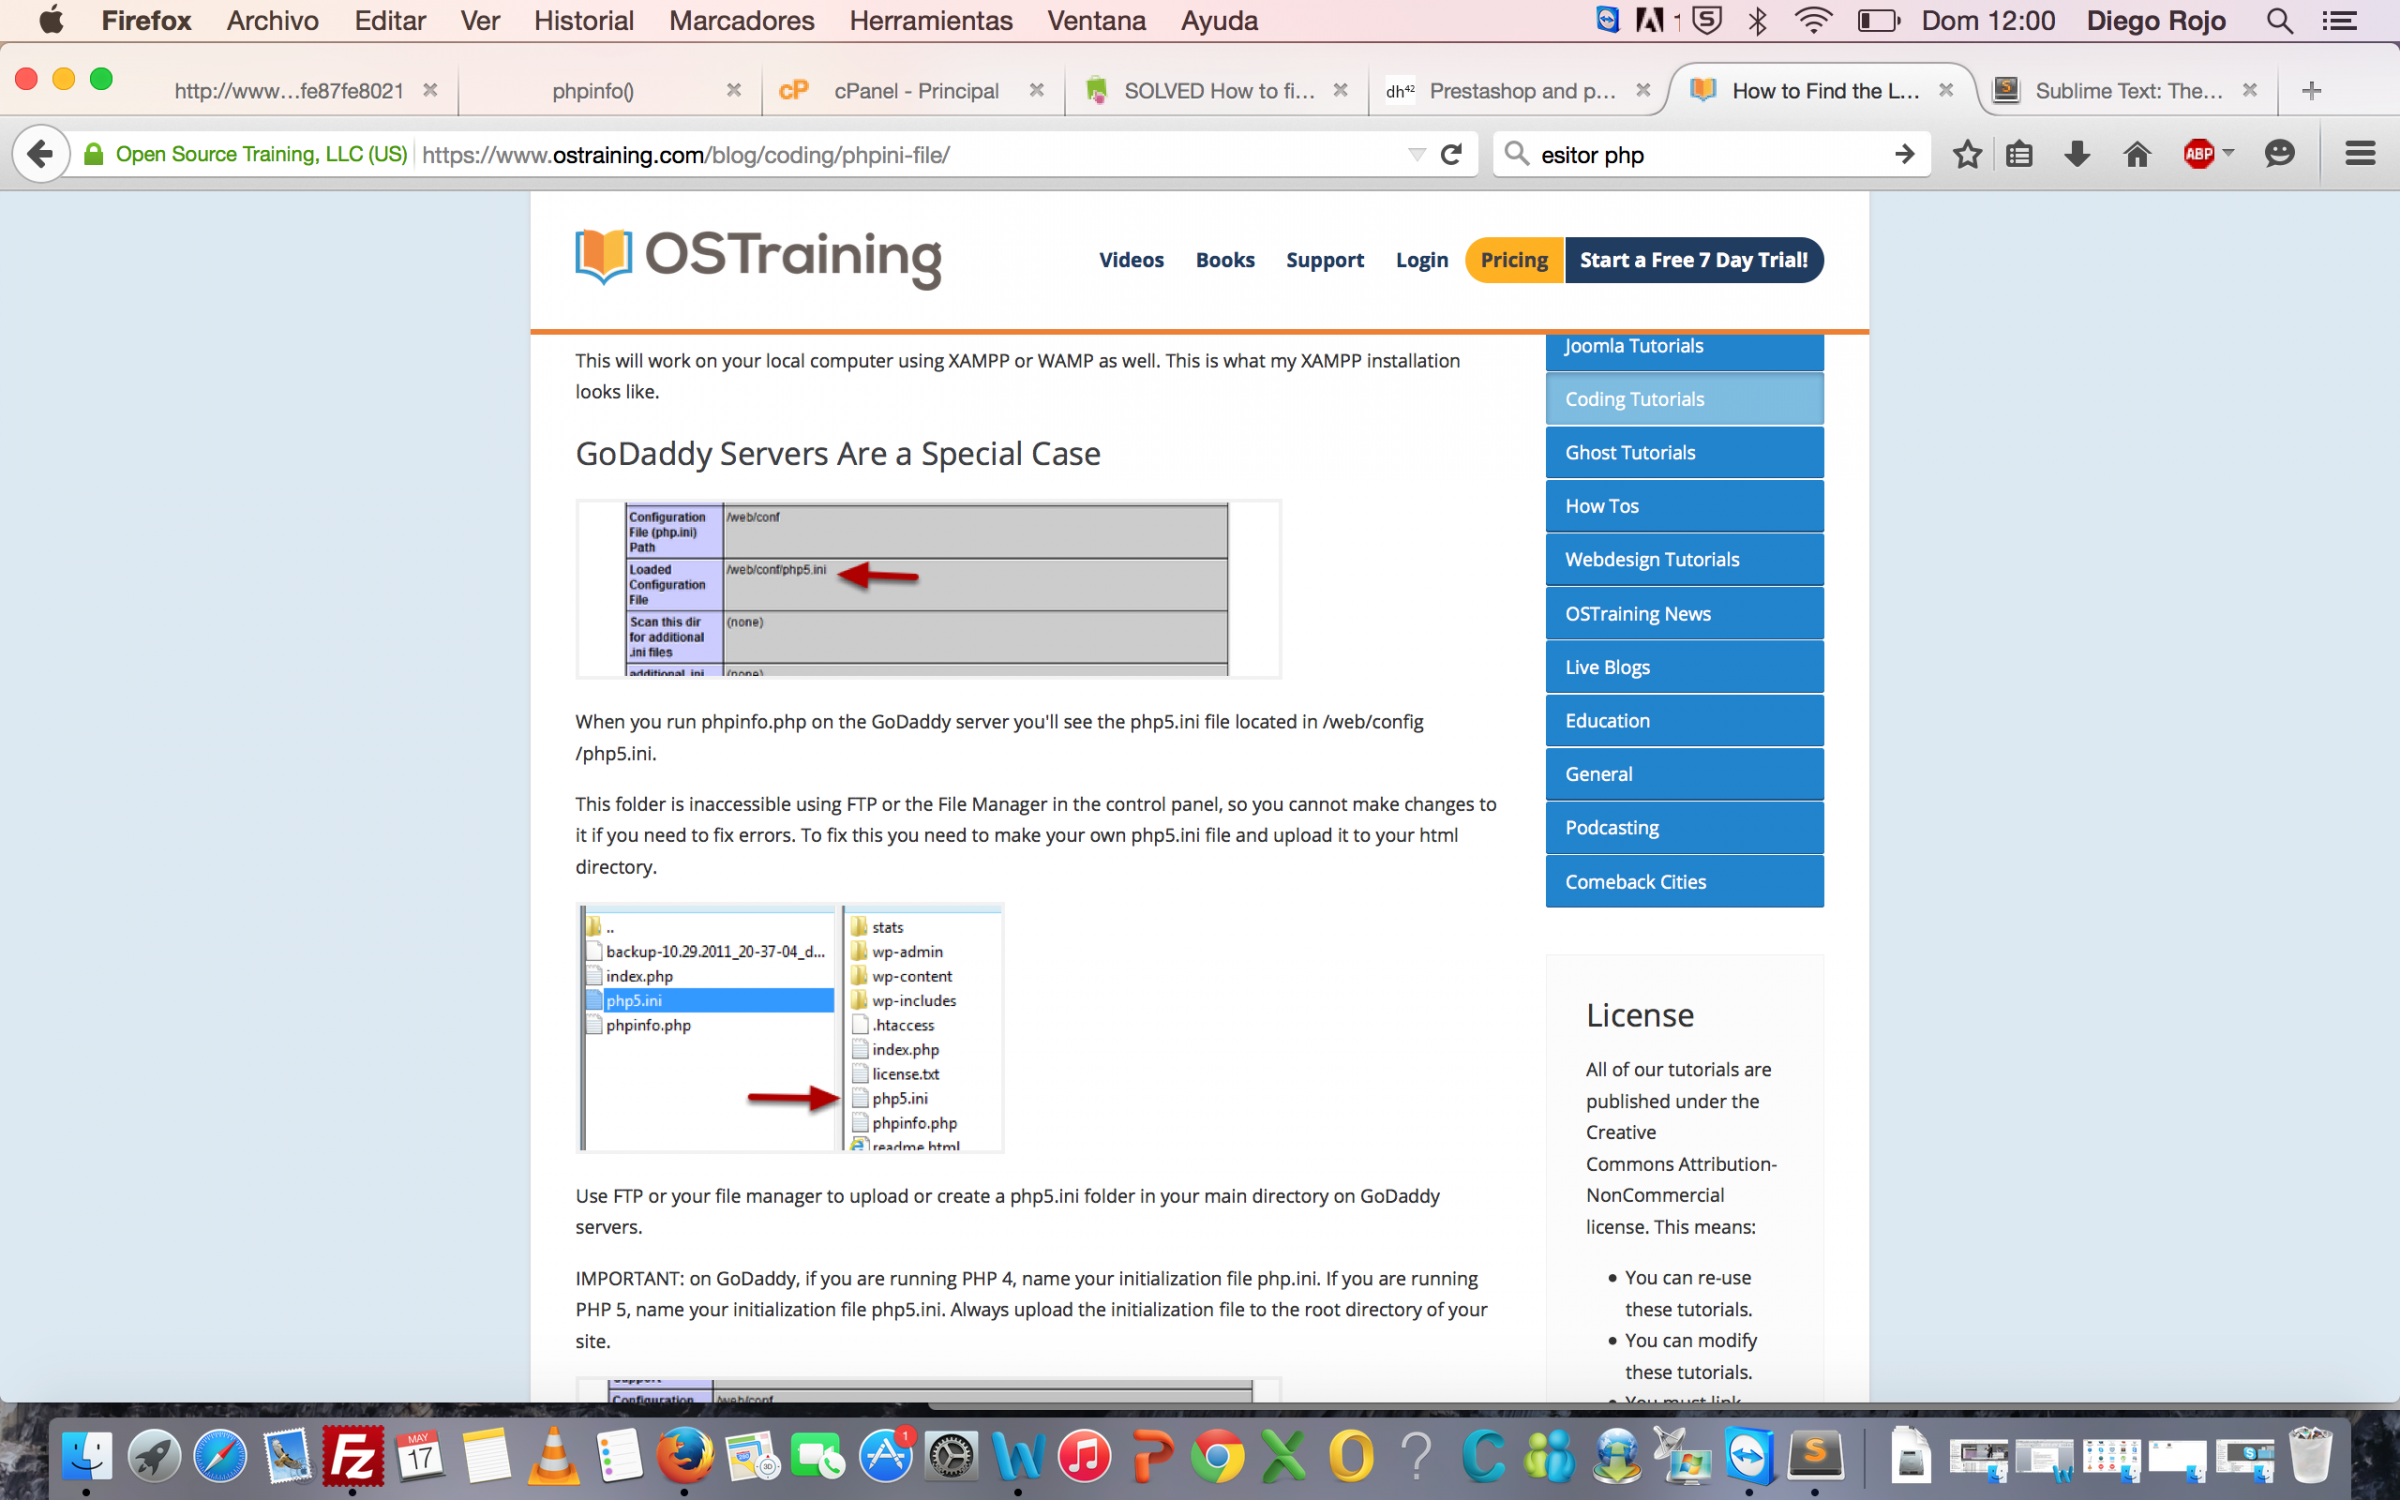Open the Firefox hamburger menu
Viewport: 2400px width, 1500px height.
tap(2360, 154)
